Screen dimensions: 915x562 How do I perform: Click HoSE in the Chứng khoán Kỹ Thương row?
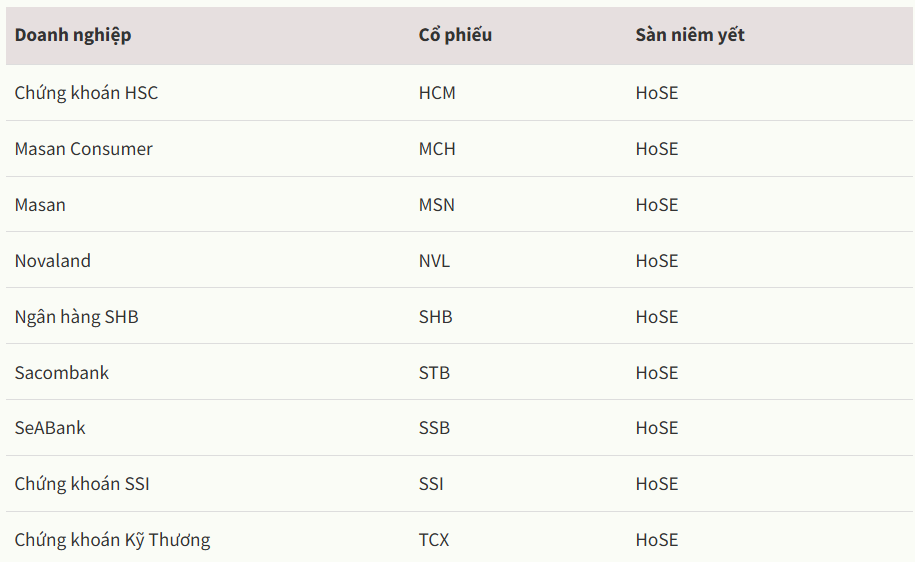[x=657, y=540]
